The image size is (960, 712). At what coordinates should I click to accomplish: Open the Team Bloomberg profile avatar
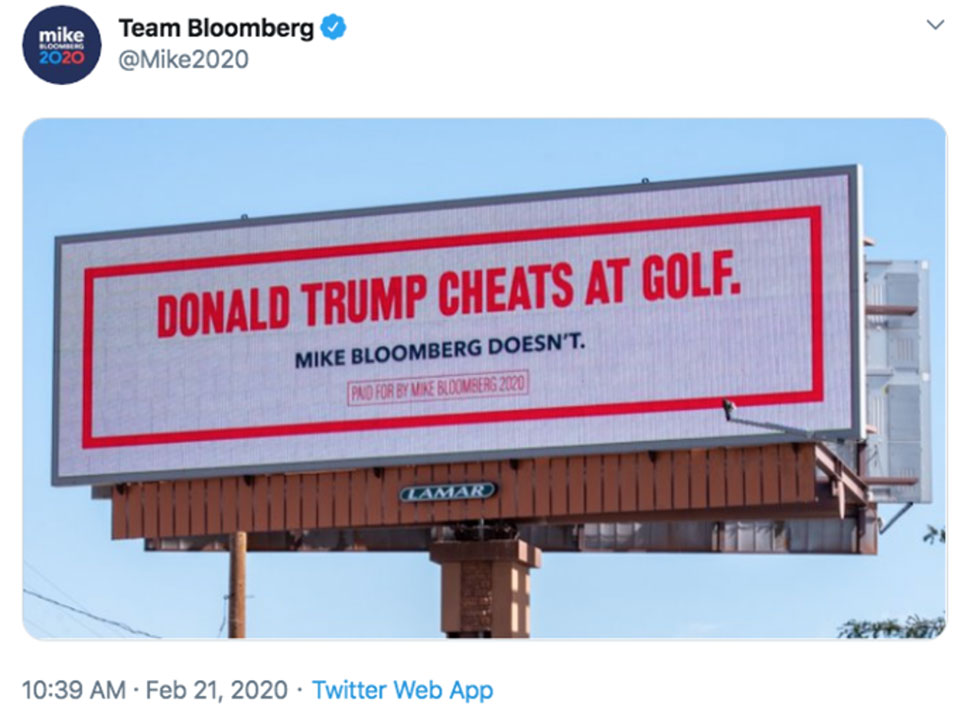click(61, 45)
